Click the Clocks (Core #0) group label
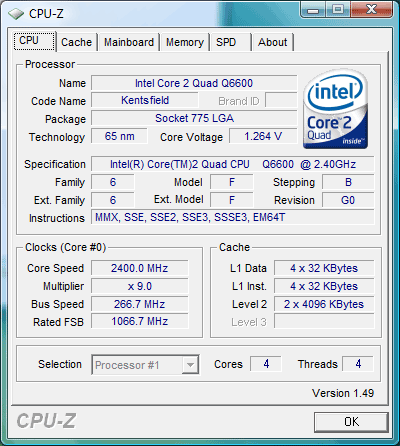 point(65,248)
